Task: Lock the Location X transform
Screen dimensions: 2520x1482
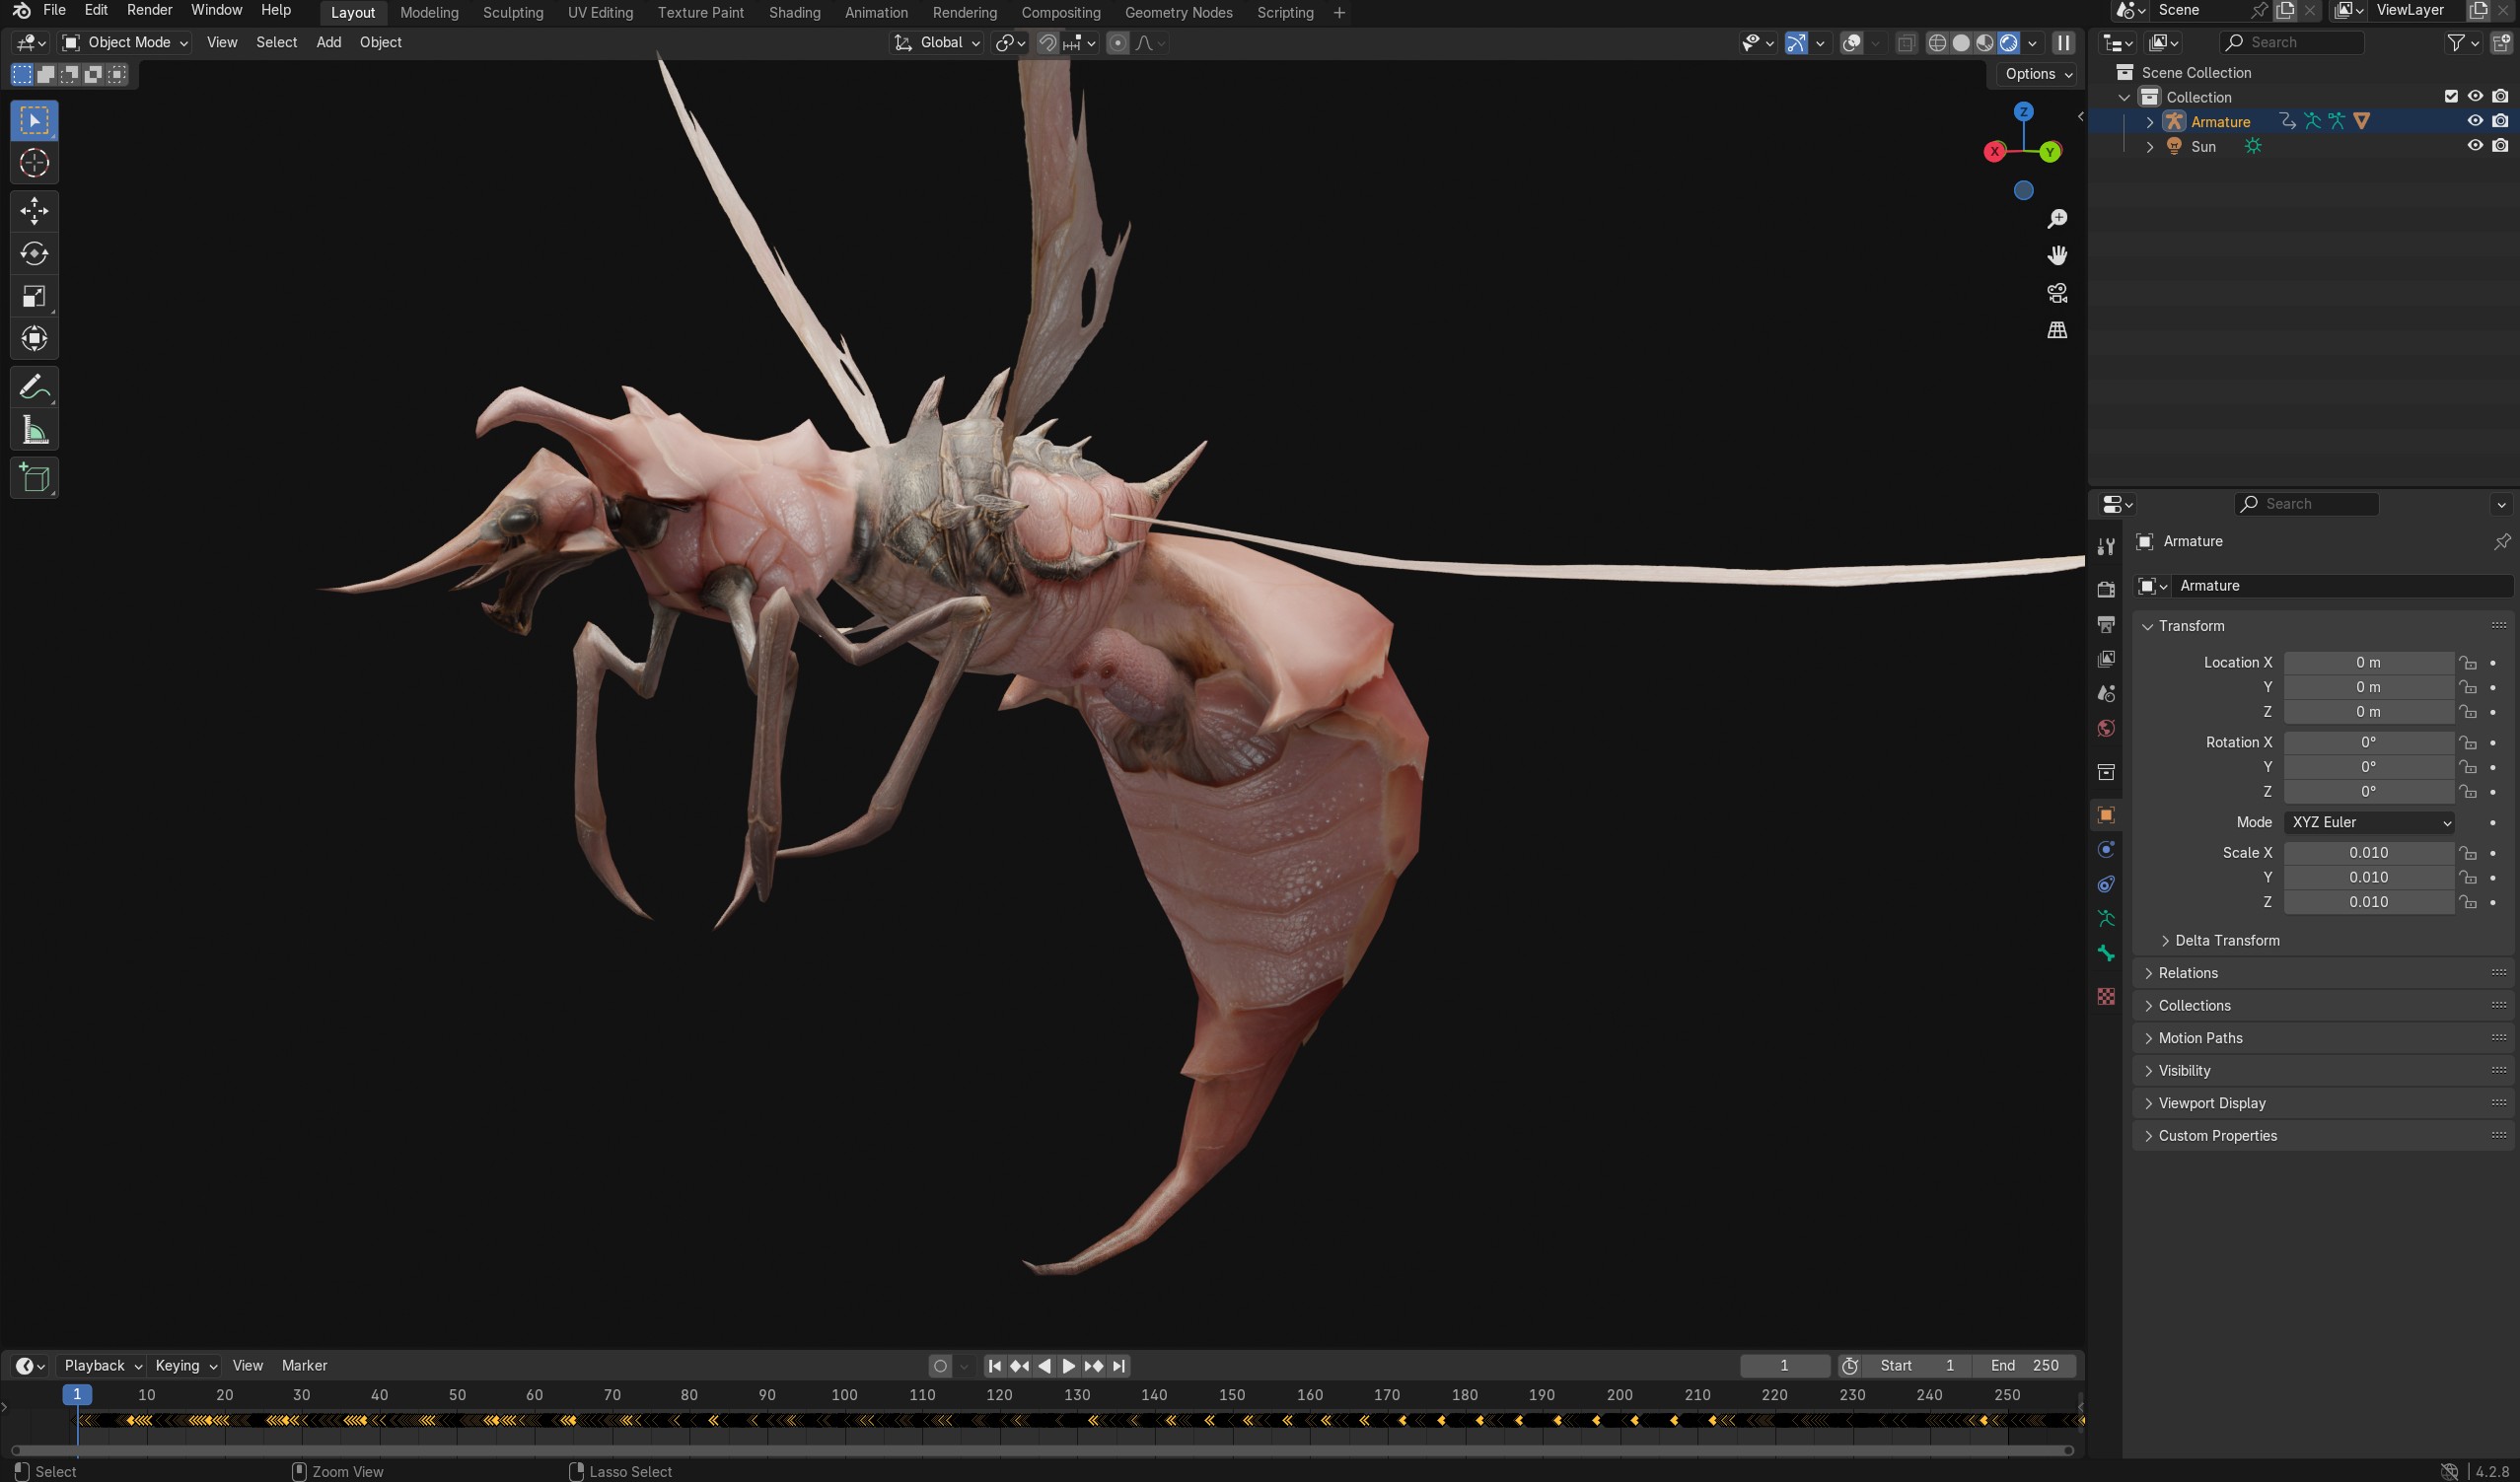Action: coord(2468,663)
